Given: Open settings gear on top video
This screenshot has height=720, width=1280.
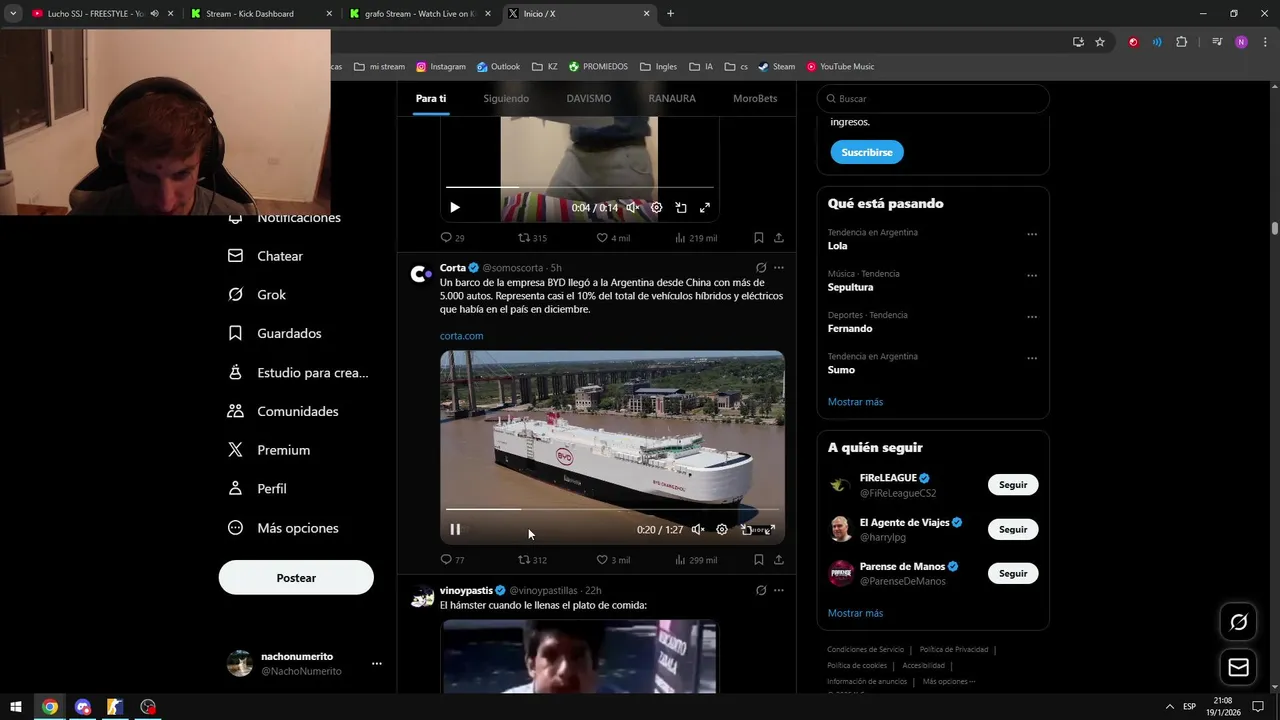Looking at the screenshot, I should pyautogui.click(x=657, y=207).
